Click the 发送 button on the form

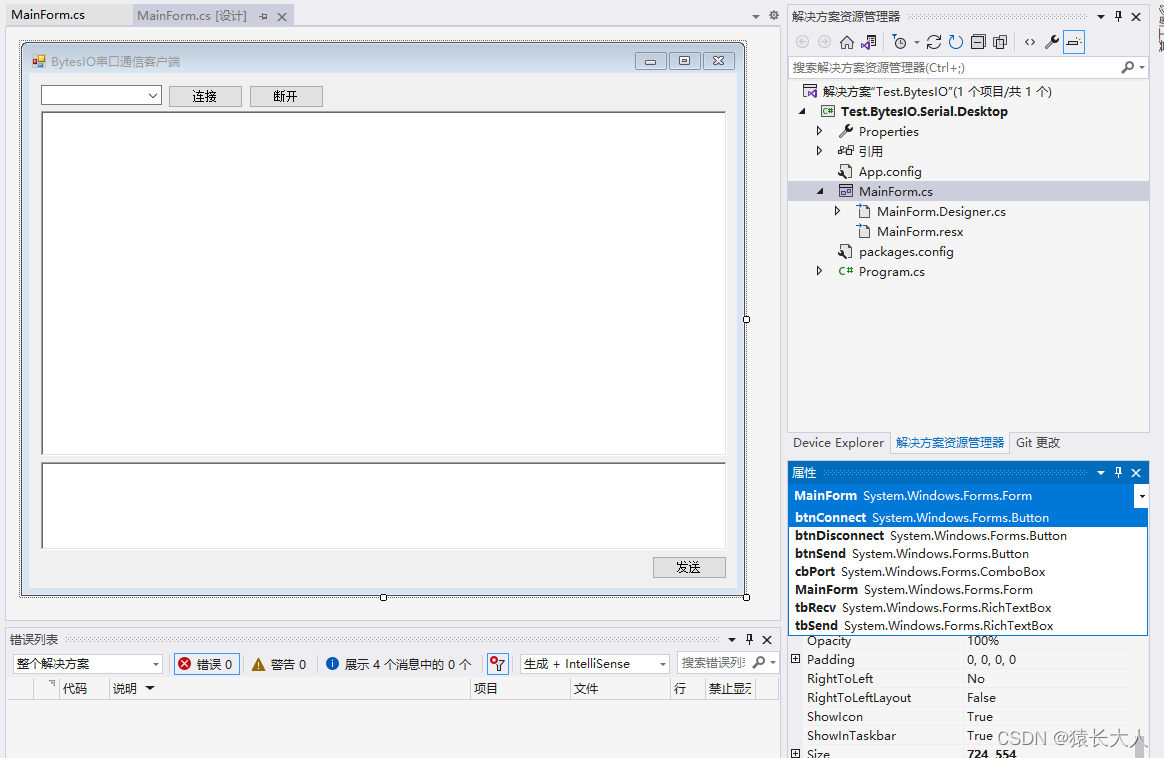tap(689, 567)
